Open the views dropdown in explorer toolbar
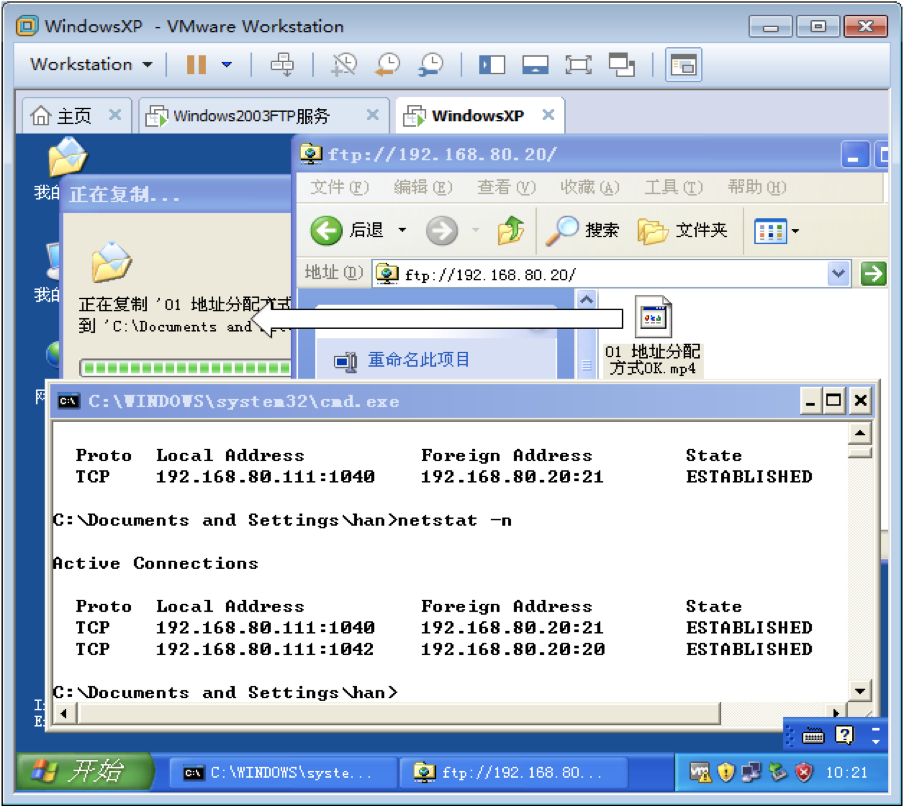The image size is (904, 806). coord(777,231)
